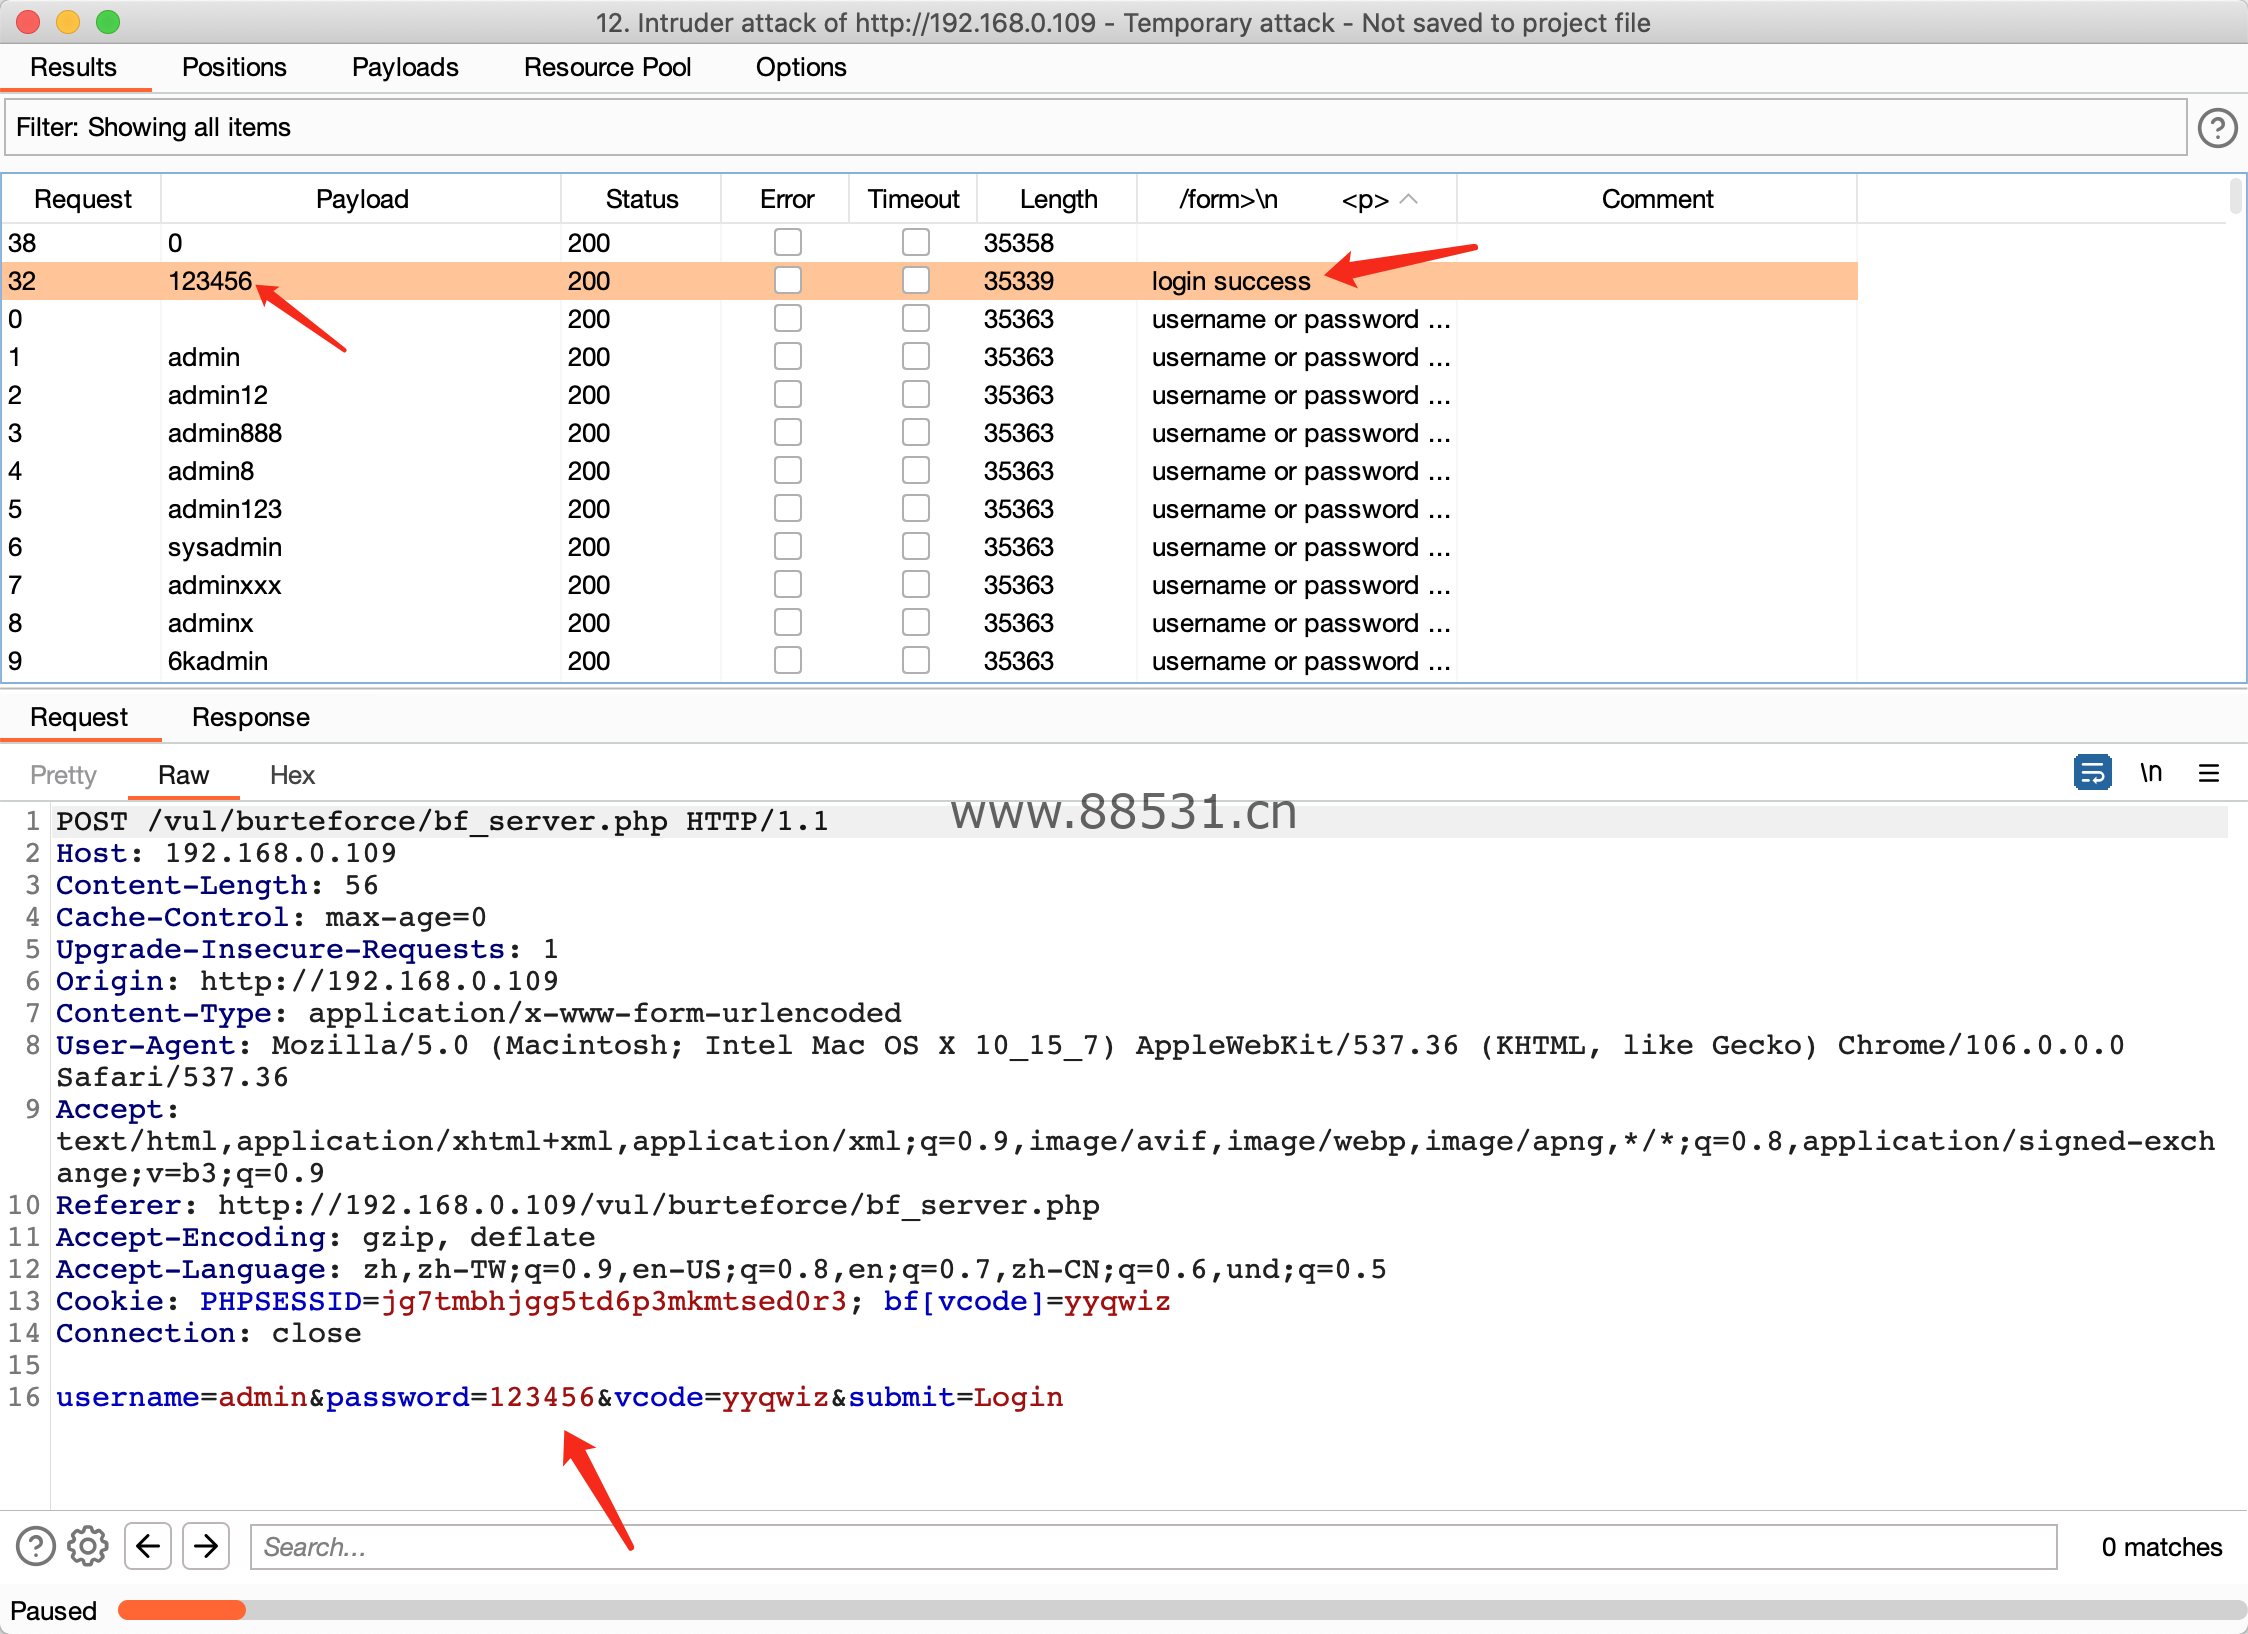Click the Cookie header line
2248x1634 pixels.
pos(613,1301)
